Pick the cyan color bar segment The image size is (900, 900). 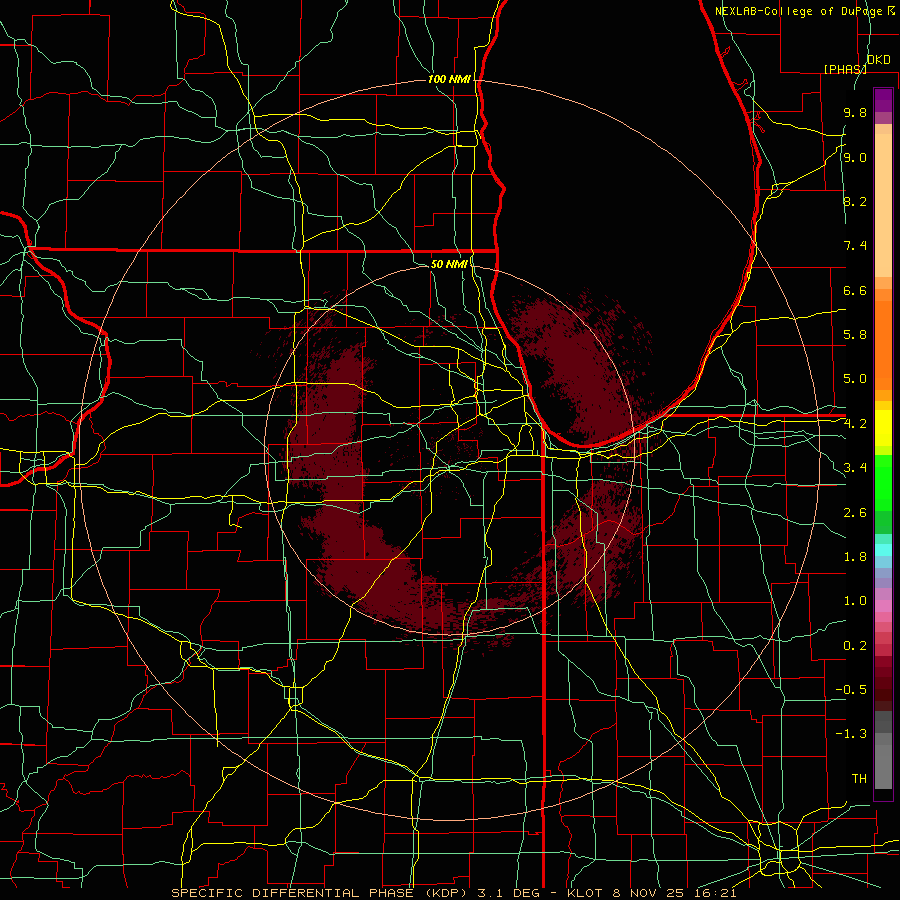click(x=883, y=550)
